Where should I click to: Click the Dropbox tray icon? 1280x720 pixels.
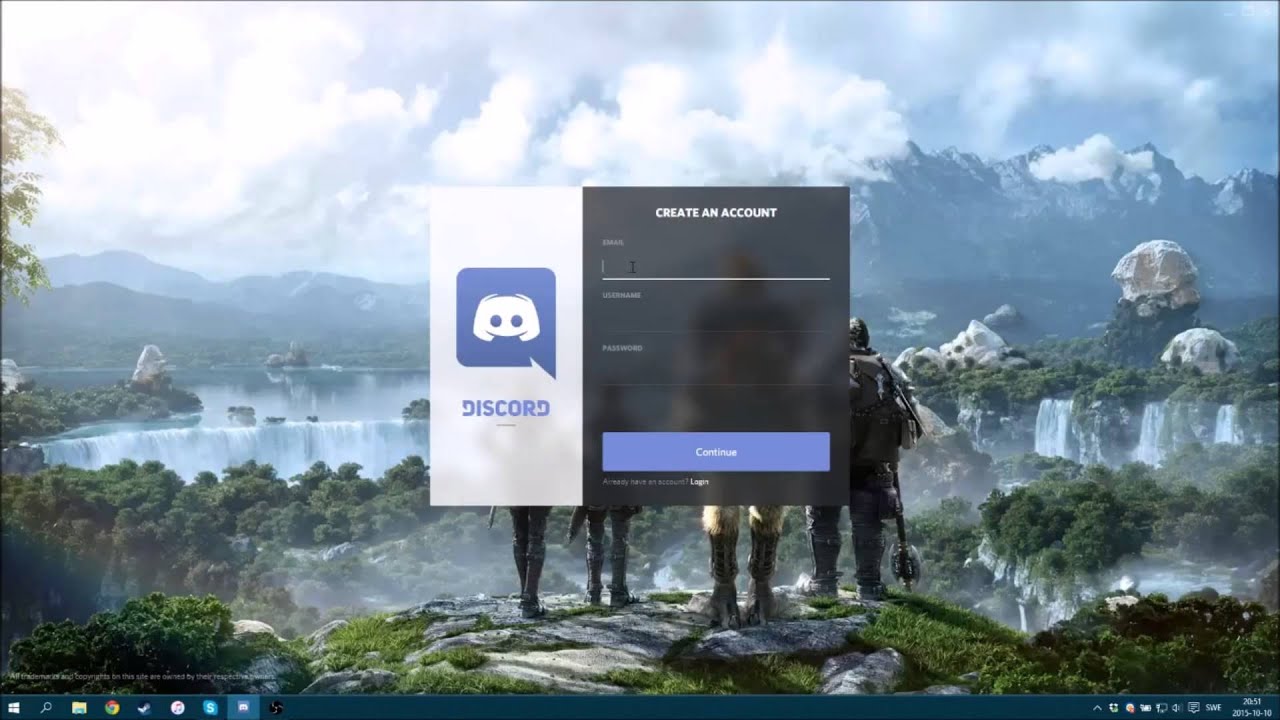tap(1114, 708)
